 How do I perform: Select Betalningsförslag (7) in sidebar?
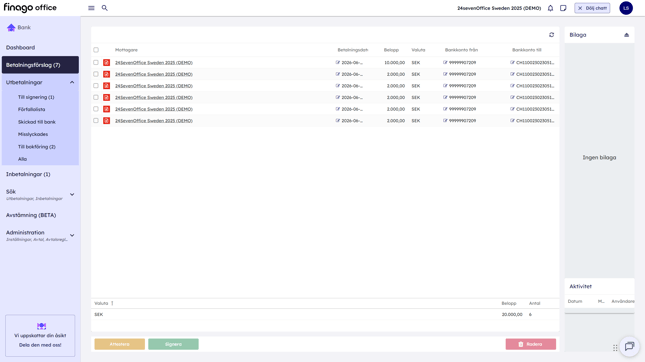(x=40, y=65)
